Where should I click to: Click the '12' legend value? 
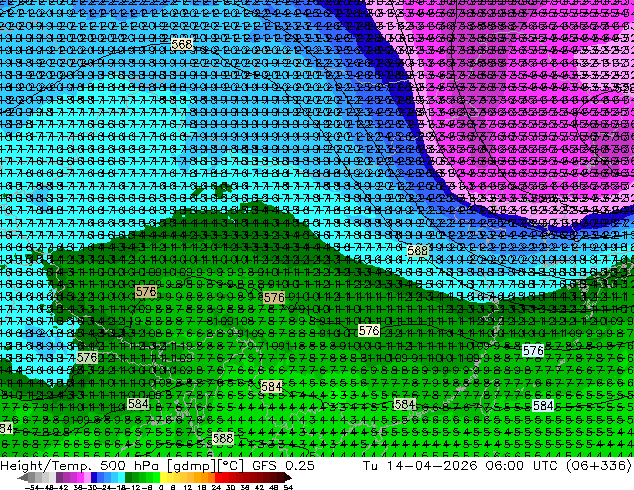(x=187, y=488)
